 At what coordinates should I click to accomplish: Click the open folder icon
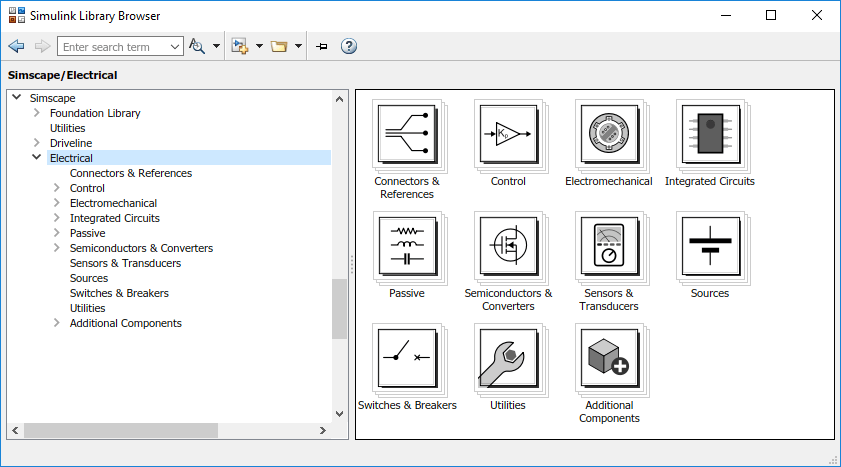pyautogui.click(x=279, y=47)
